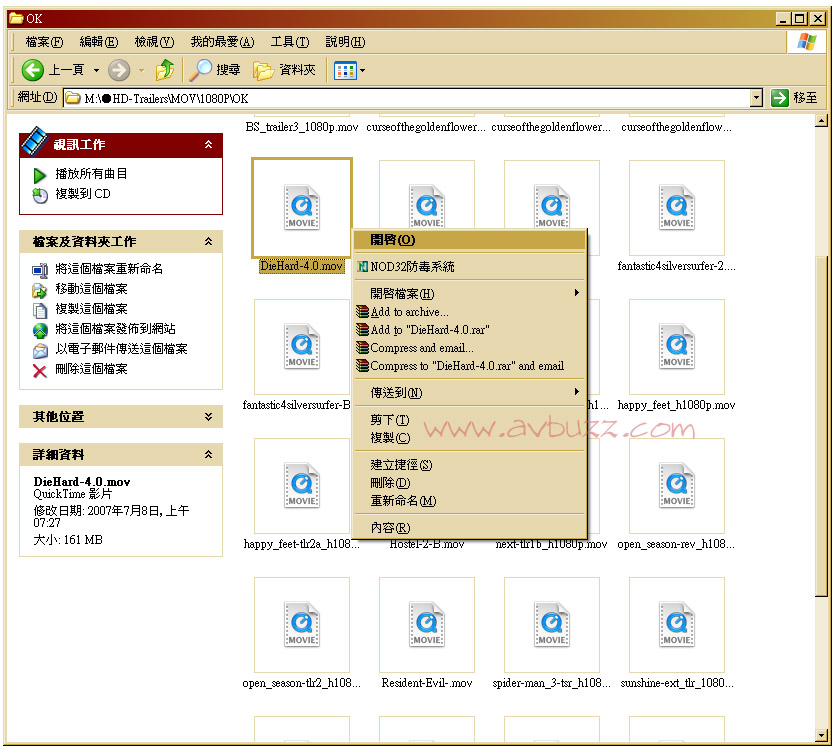The image size is (836, 749).
Task: Expand the Other Places panel
Action: [208, 417]
